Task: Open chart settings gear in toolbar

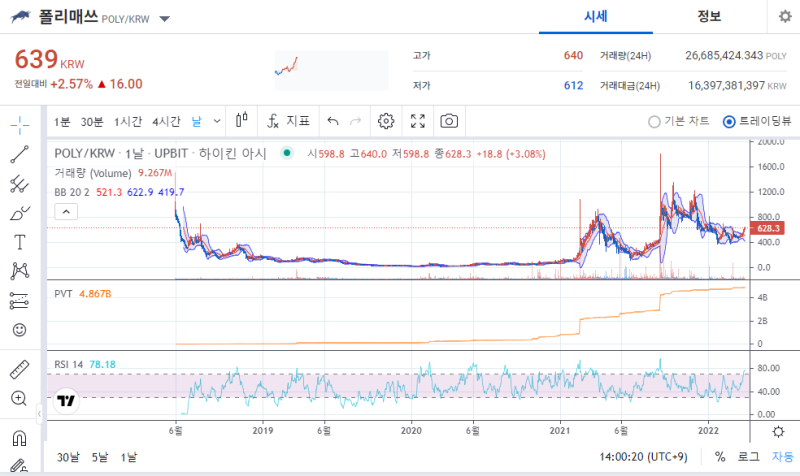Action: coord(386,121)
